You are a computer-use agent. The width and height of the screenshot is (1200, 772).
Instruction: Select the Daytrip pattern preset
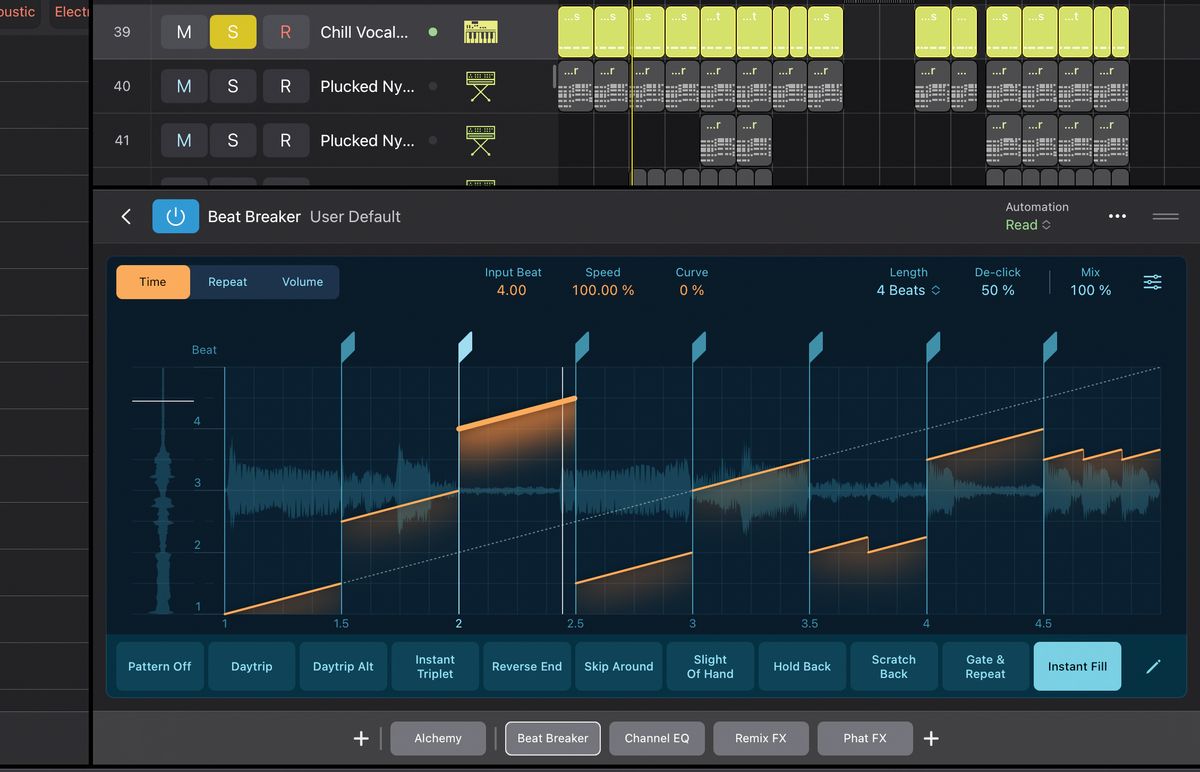(251, 666)
